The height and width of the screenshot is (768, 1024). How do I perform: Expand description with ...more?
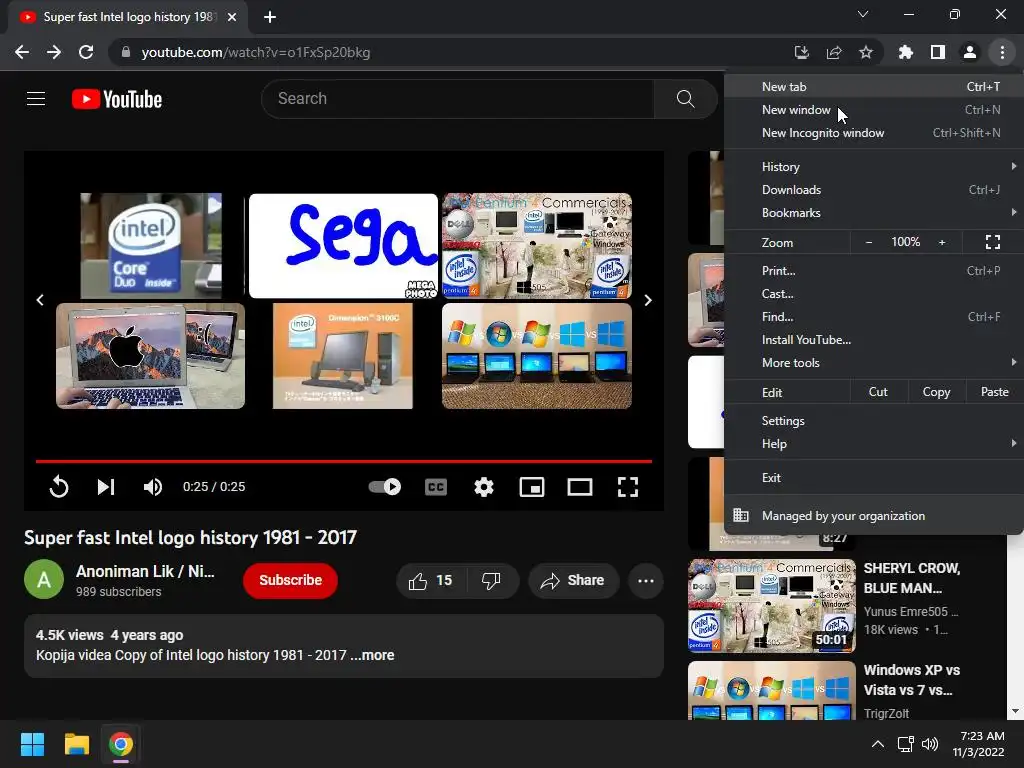(372, 655)
